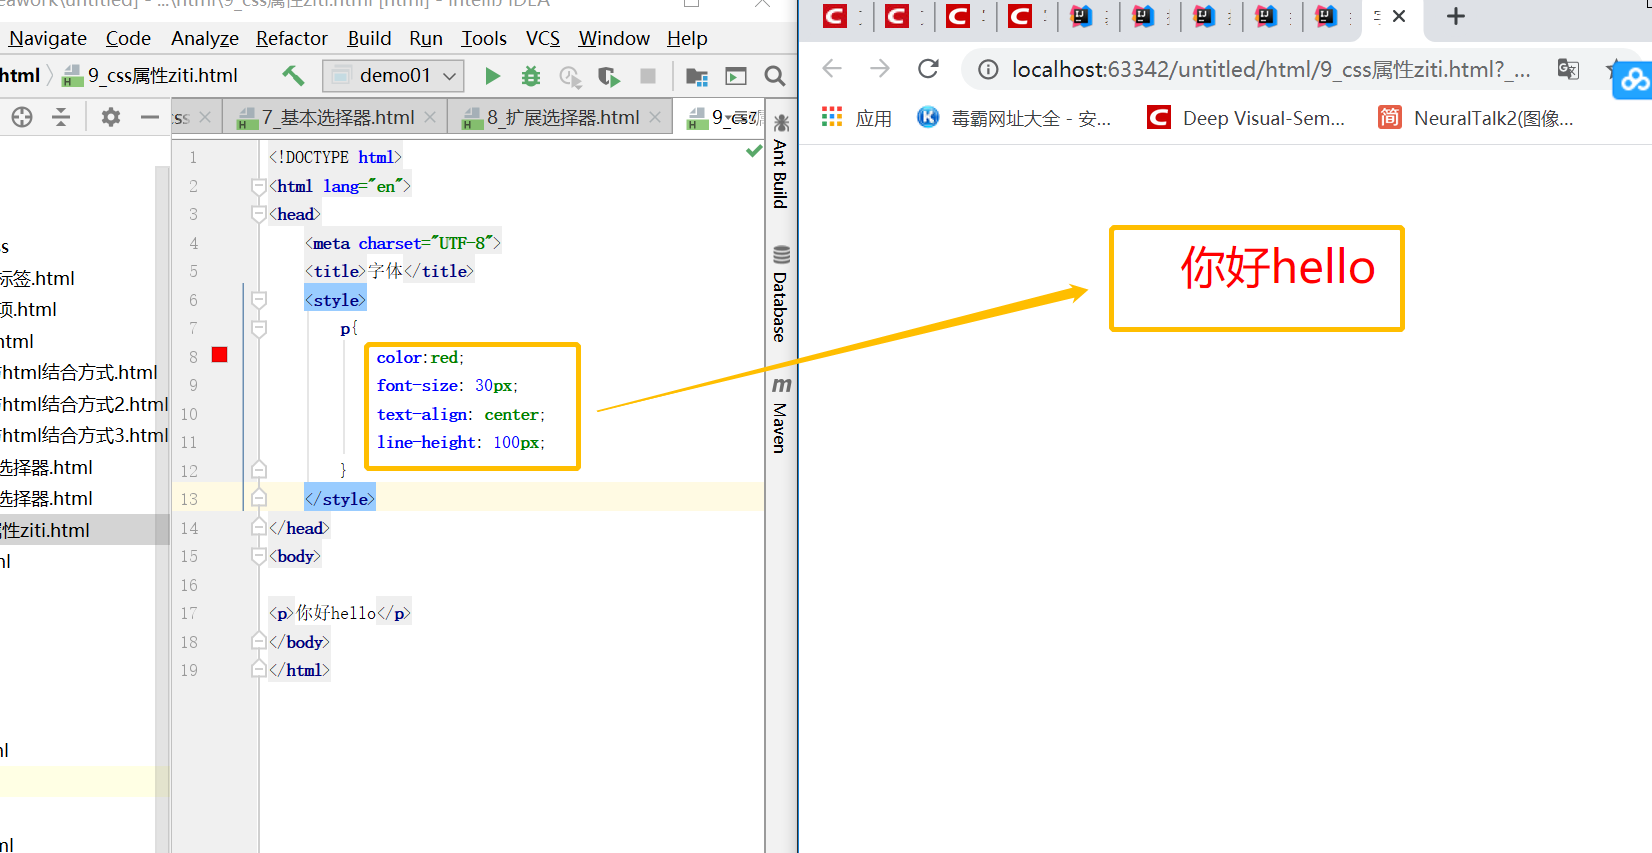Open the Build menu

[x=369, y=38]
